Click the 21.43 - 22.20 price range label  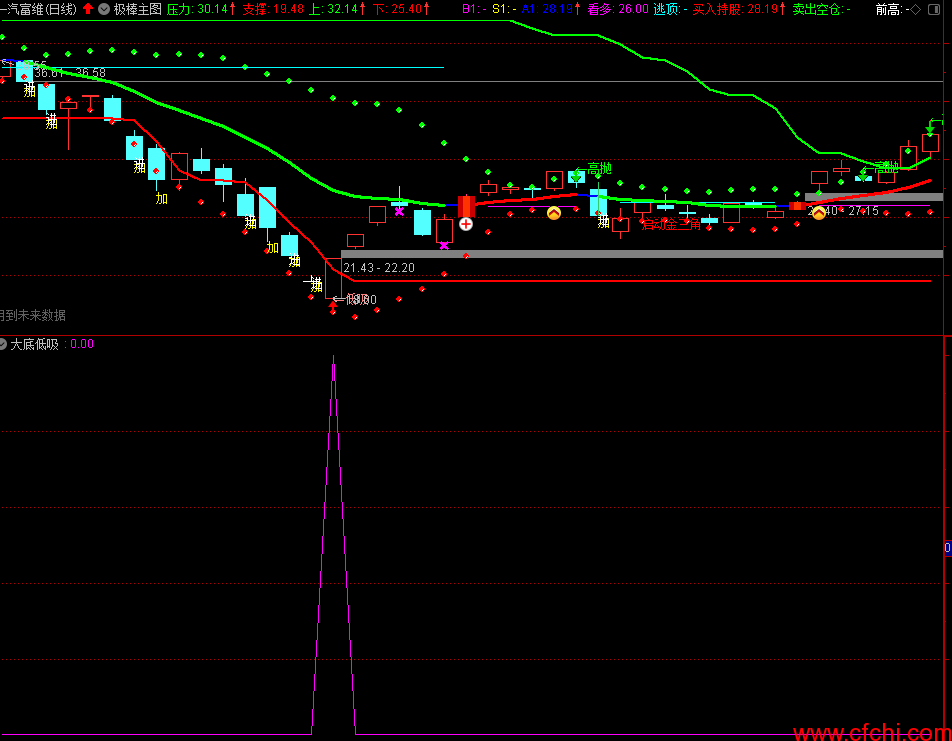pos(379,268)
